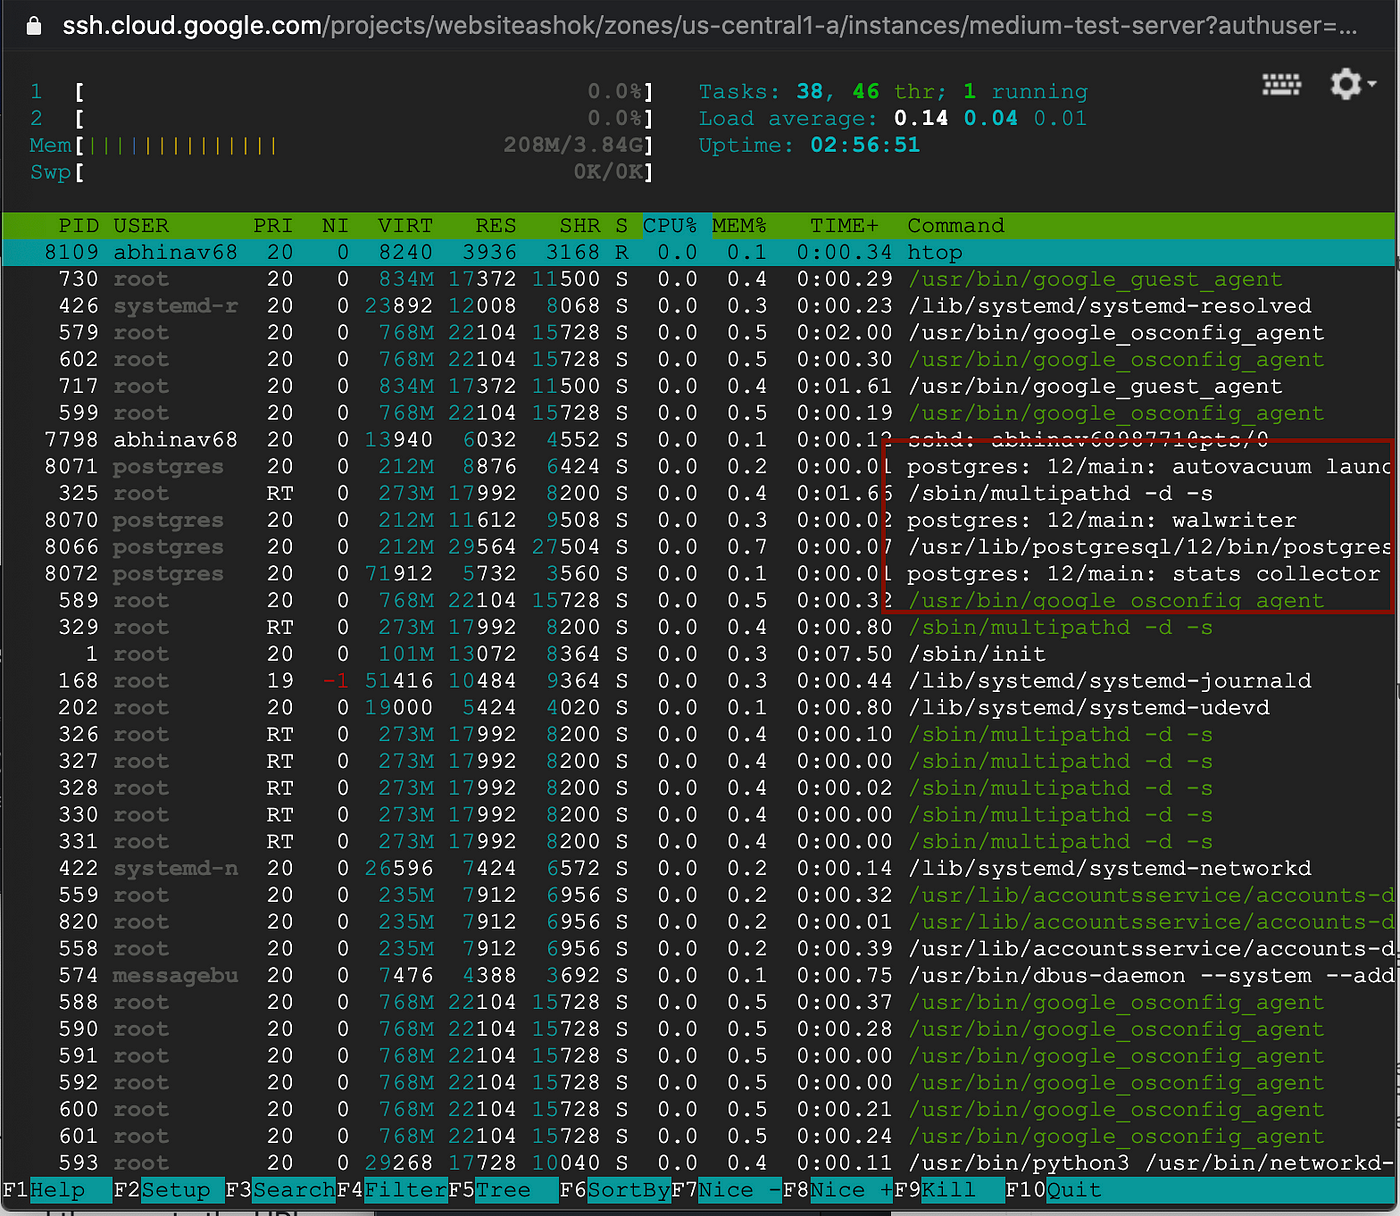Toggle F5 Tree view in footer
Viewport: 1400px width, 1216px height.
pos(503,1190)
